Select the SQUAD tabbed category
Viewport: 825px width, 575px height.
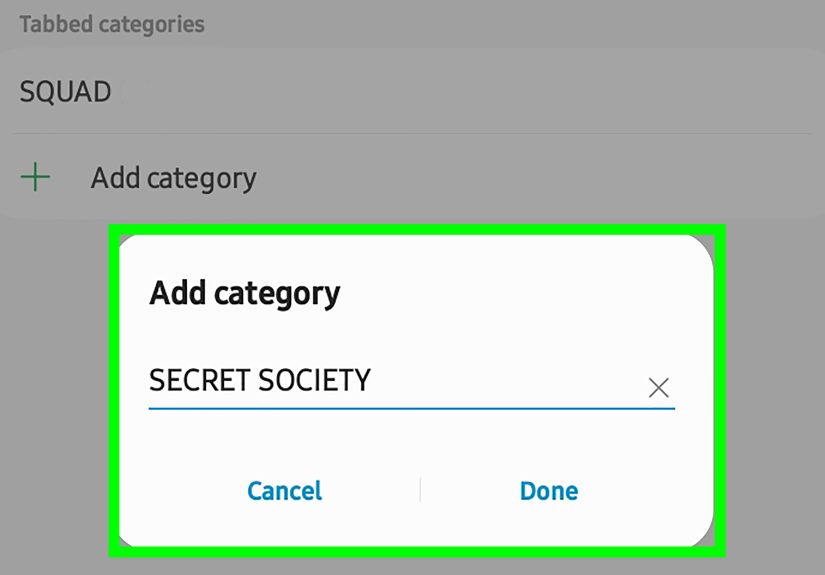point(66,92)
